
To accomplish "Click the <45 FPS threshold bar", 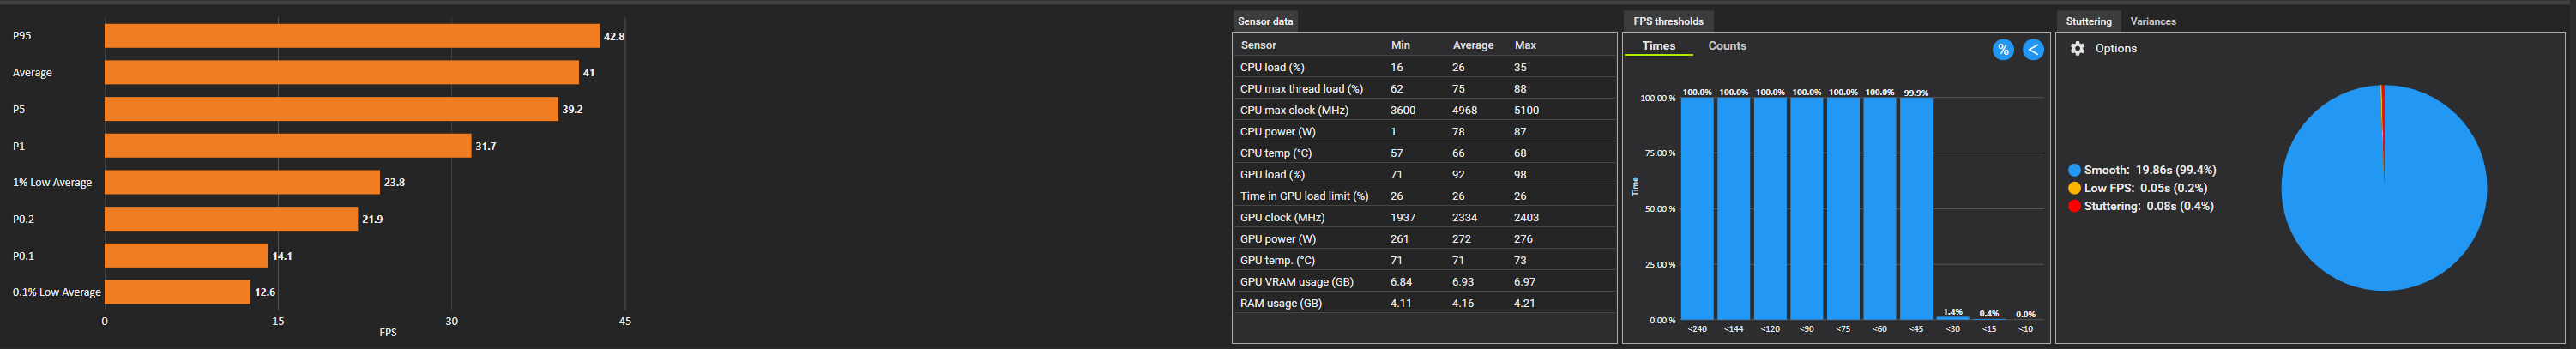I will 1915,208.
